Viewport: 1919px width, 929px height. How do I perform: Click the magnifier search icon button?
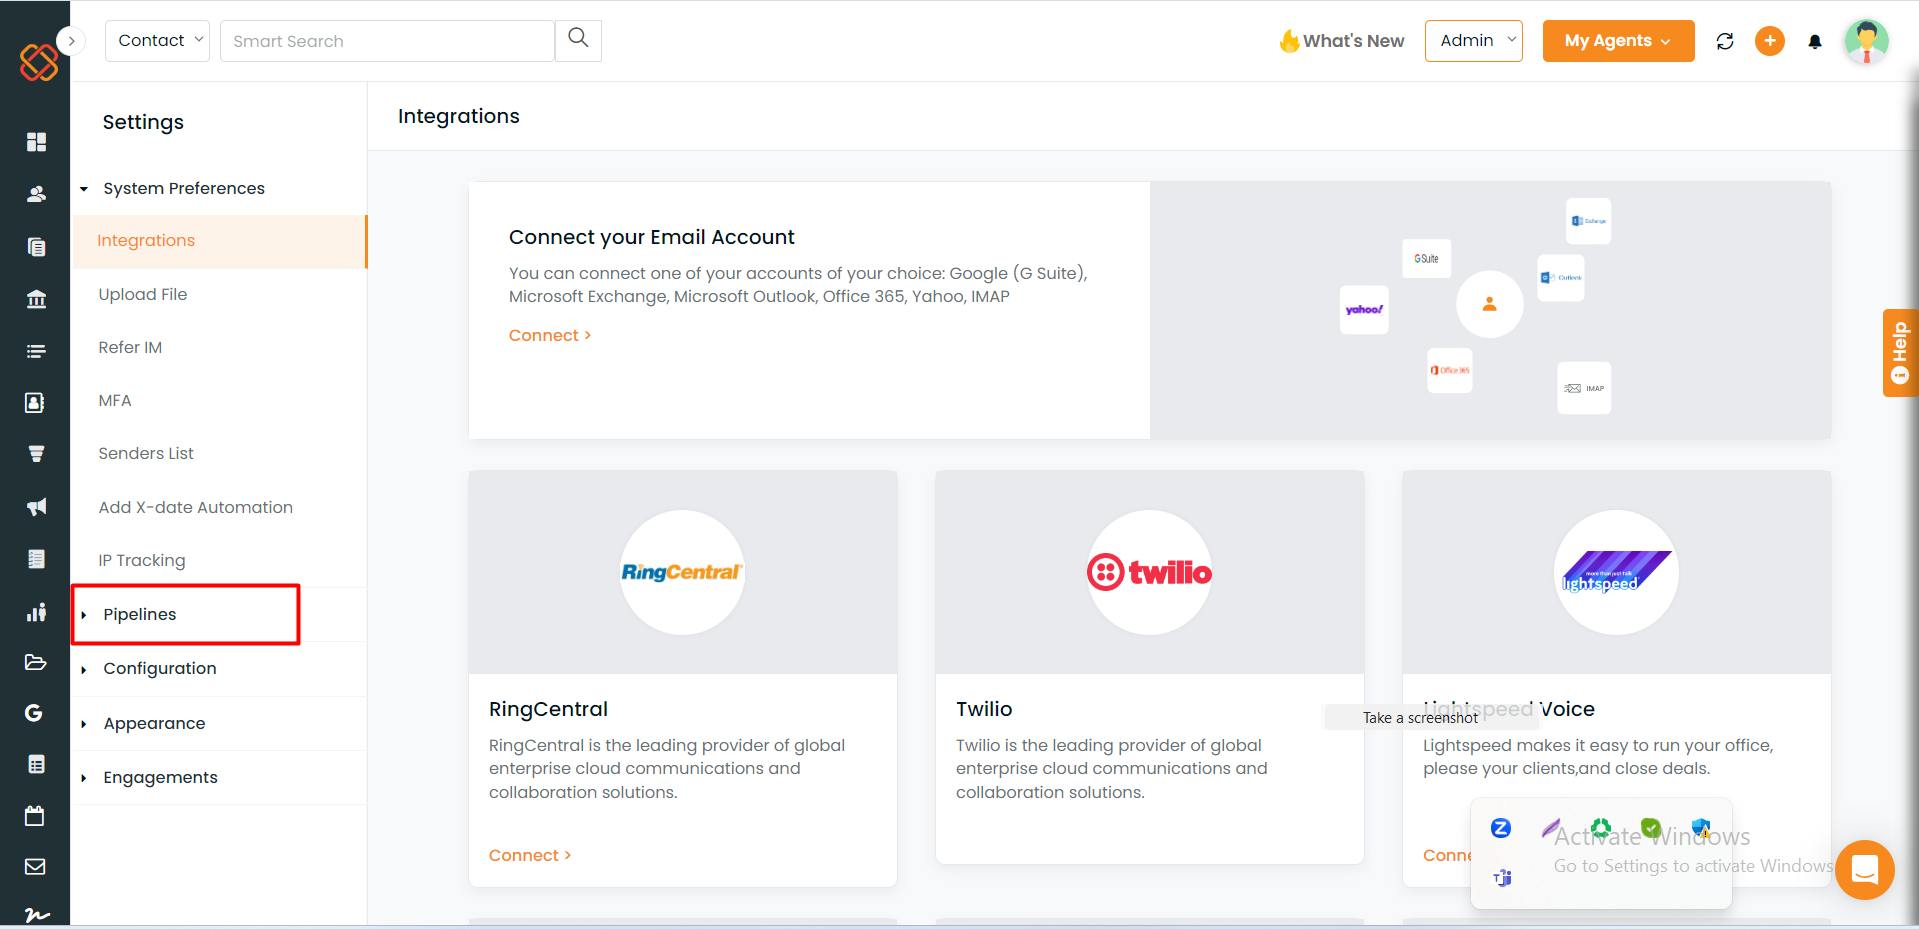578,39
